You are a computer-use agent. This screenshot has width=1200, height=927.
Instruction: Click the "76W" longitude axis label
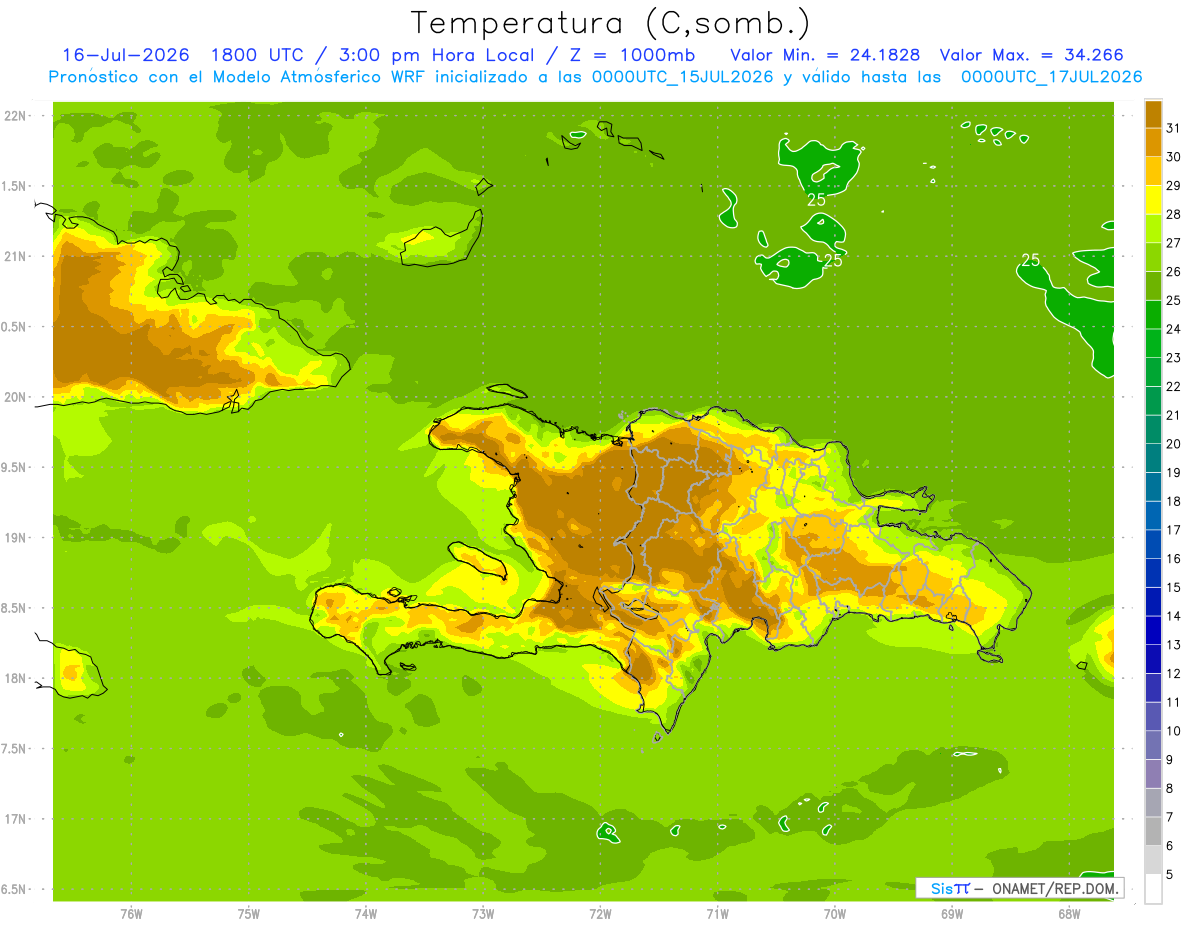pos(131,914)
